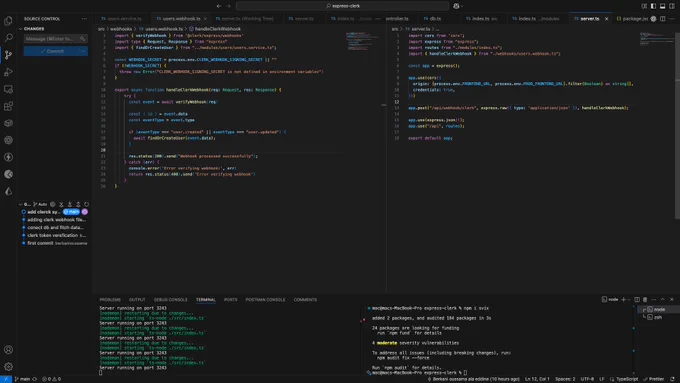
Task: Open the Explorer view in activity bar
Action: click(x=8, y=21)
